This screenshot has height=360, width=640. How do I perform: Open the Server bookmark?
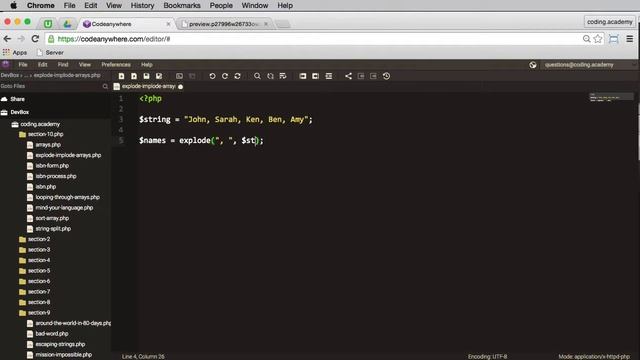(50, 53)
